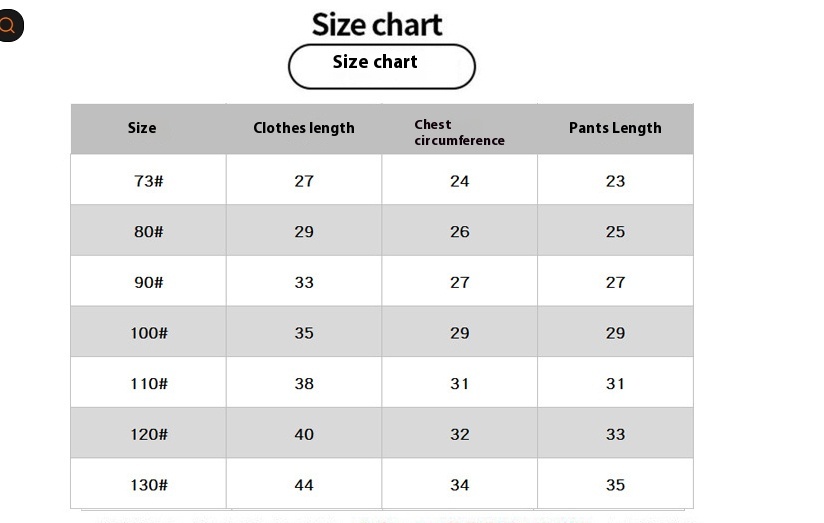The height and width of the screenshot is (523, 824).
Task: Select the Pants Length column header
Action: point(615,128)
